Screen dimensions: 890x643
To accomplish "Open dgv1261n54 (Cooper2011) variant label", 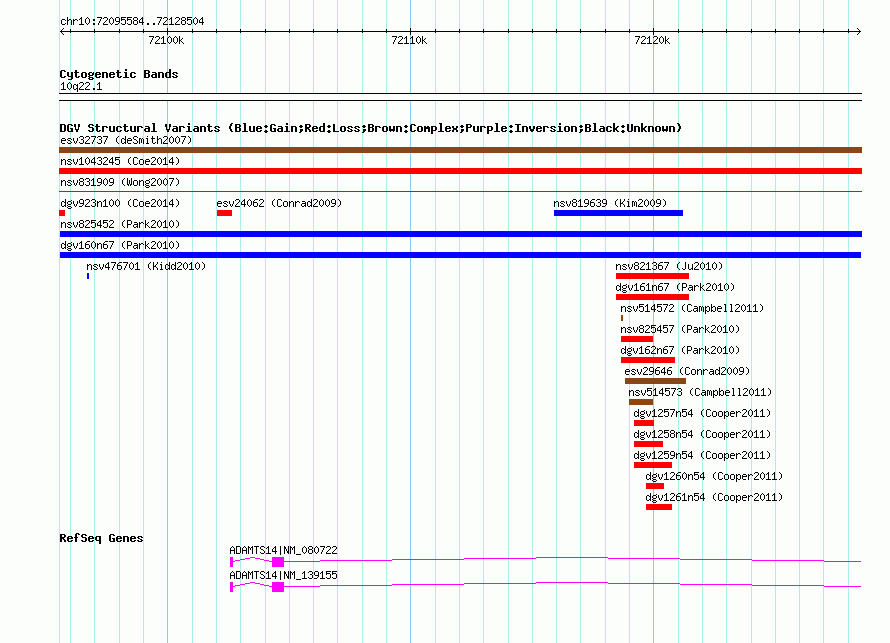I will (714, 497).
